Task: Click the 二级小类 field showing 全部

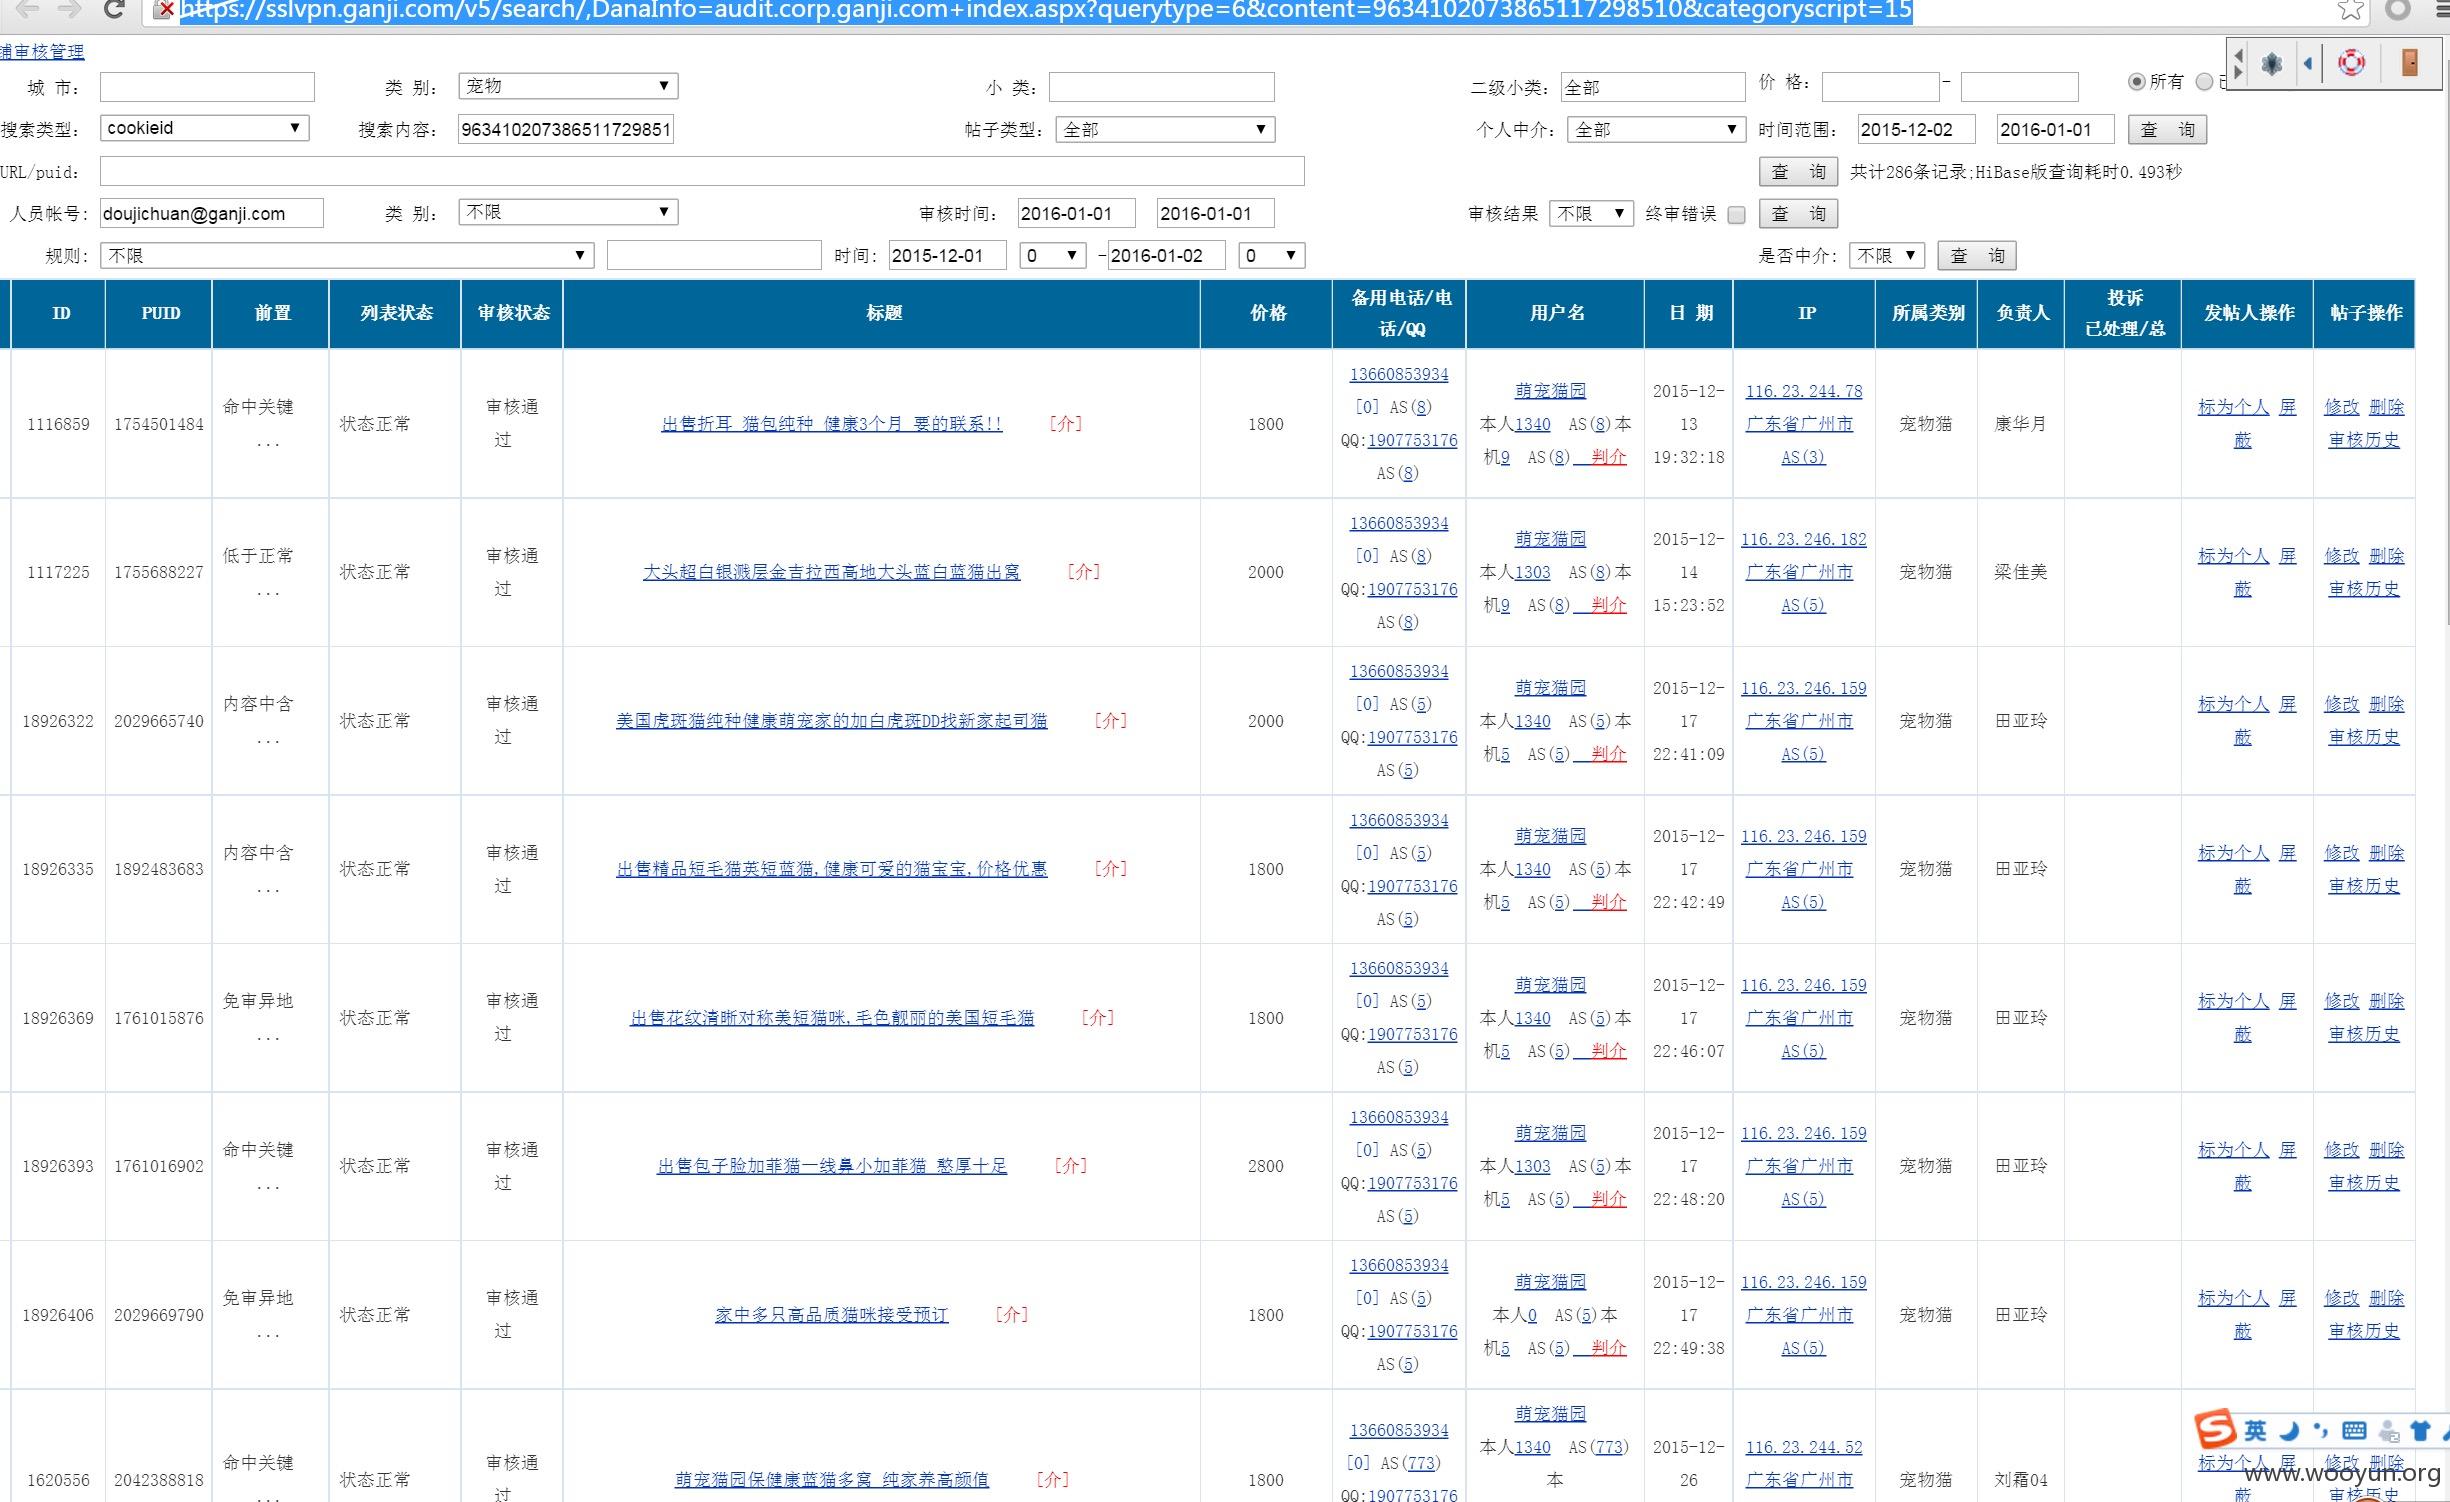Action: [1652, 87]
